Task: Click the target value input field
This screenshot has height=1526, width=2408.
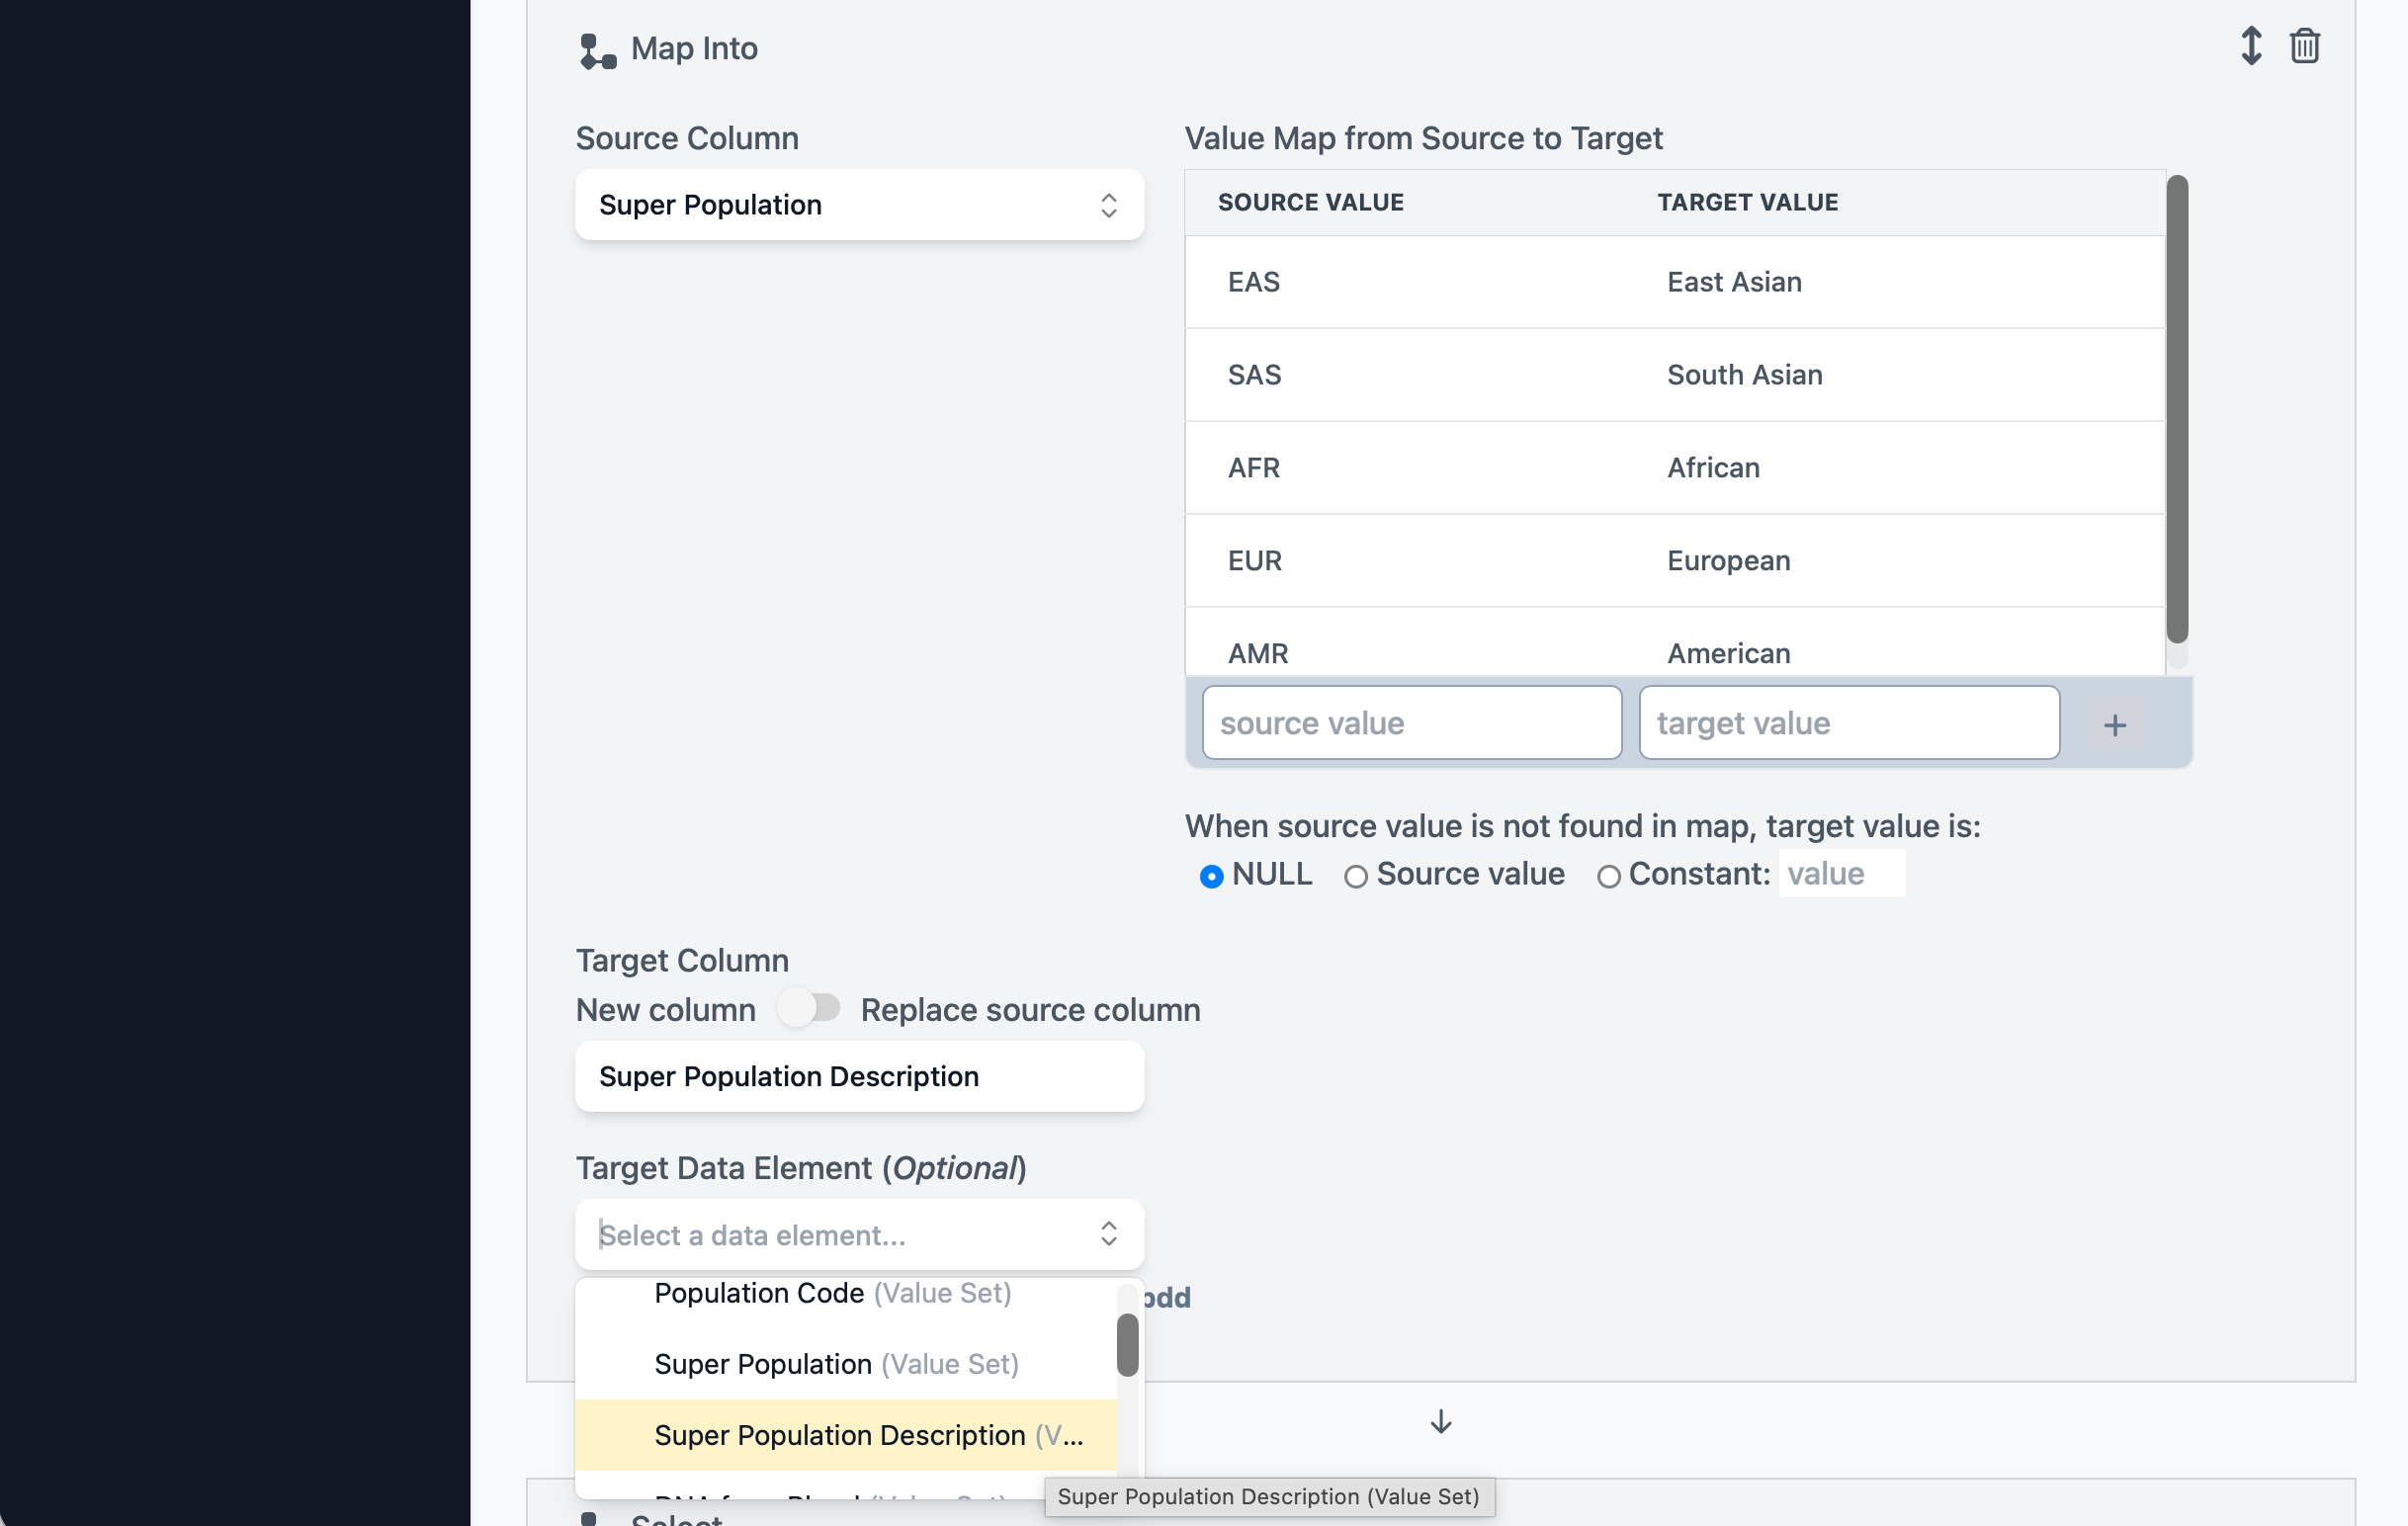Action: [x=1847, y=722]
